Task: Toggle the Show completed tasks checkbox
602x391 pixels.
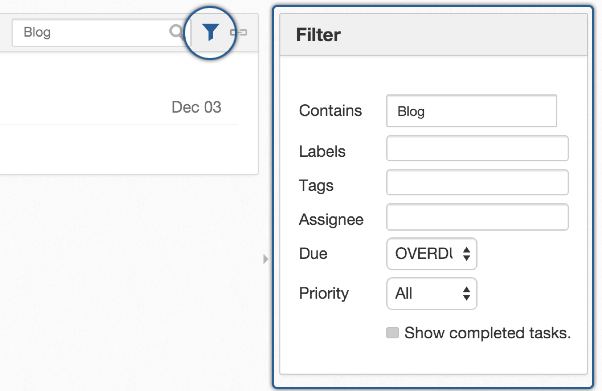Action: tap(392, 333)
